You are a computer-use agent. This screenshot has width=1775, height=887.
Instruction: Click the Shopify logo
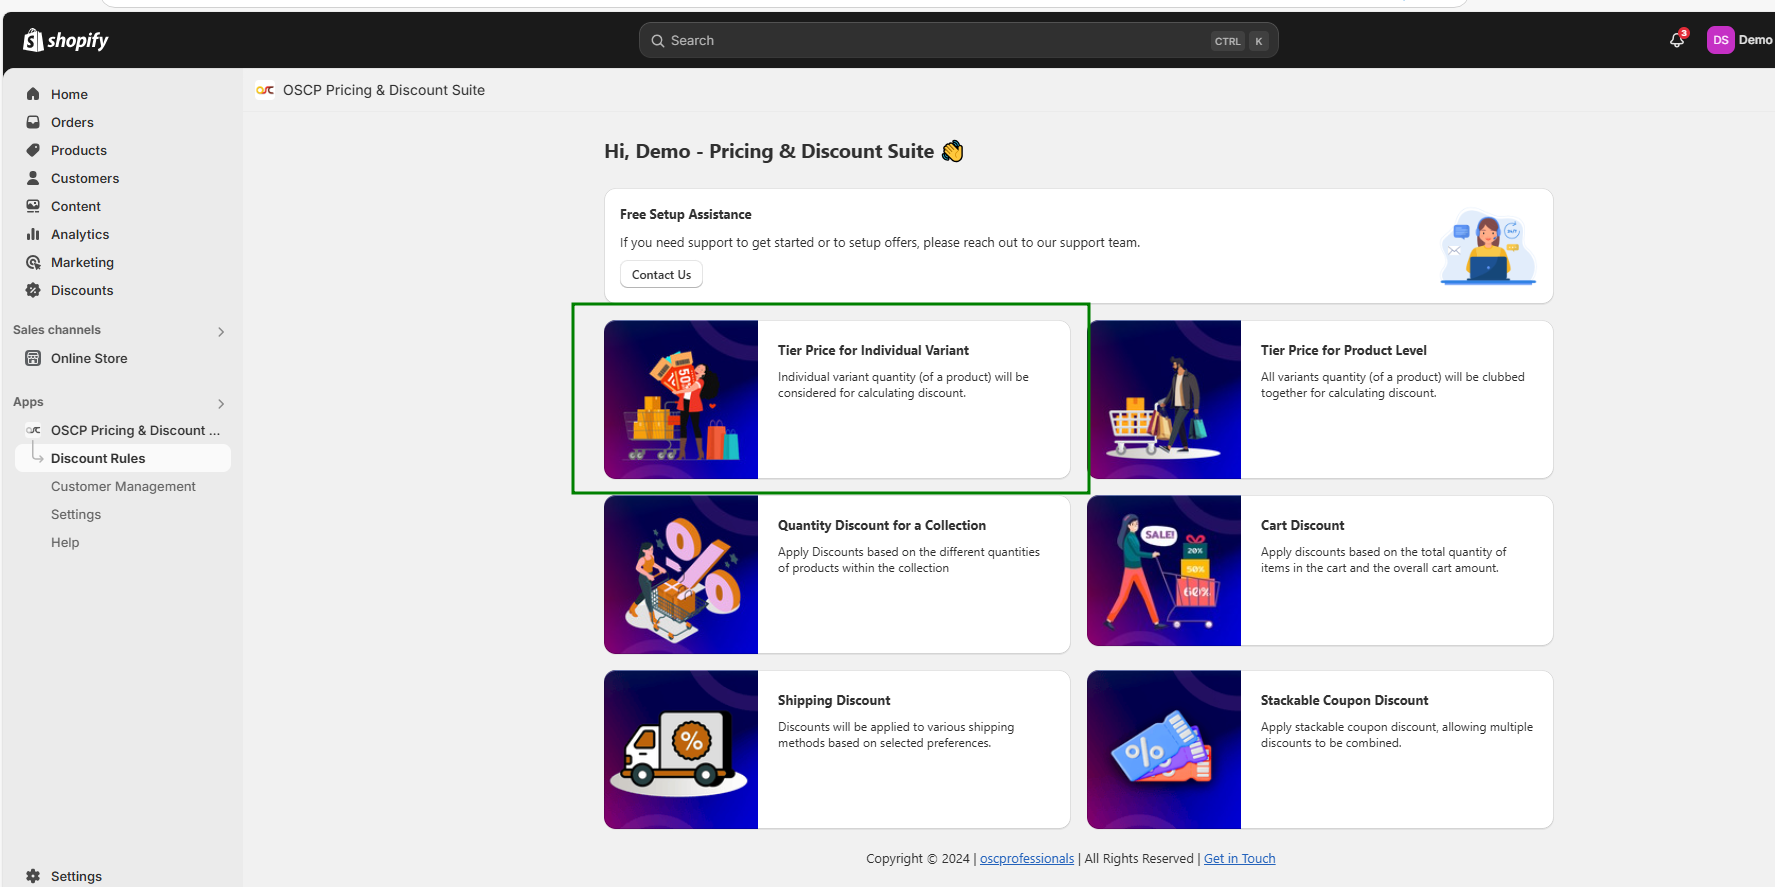point(66,40)
